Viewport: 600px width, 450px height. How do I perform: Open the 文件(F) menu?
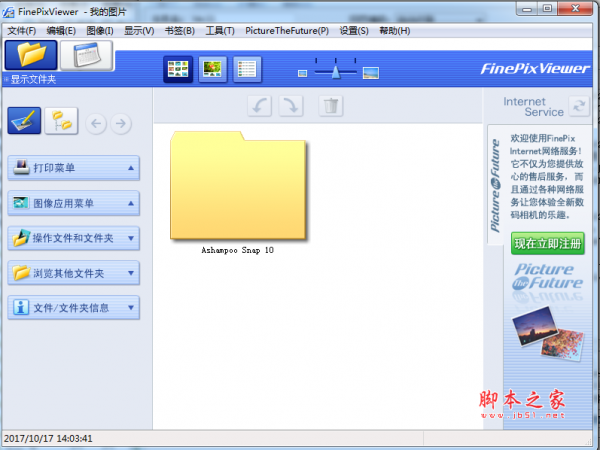(22, 31)
